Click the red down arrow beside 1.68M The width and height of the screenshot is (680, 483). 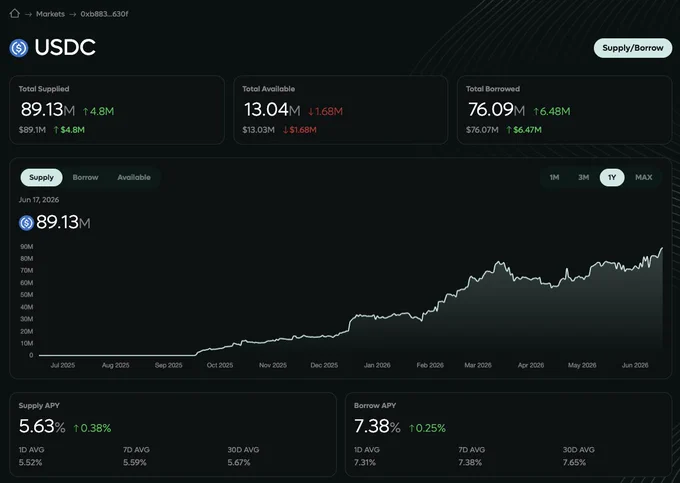pos(311,111)
